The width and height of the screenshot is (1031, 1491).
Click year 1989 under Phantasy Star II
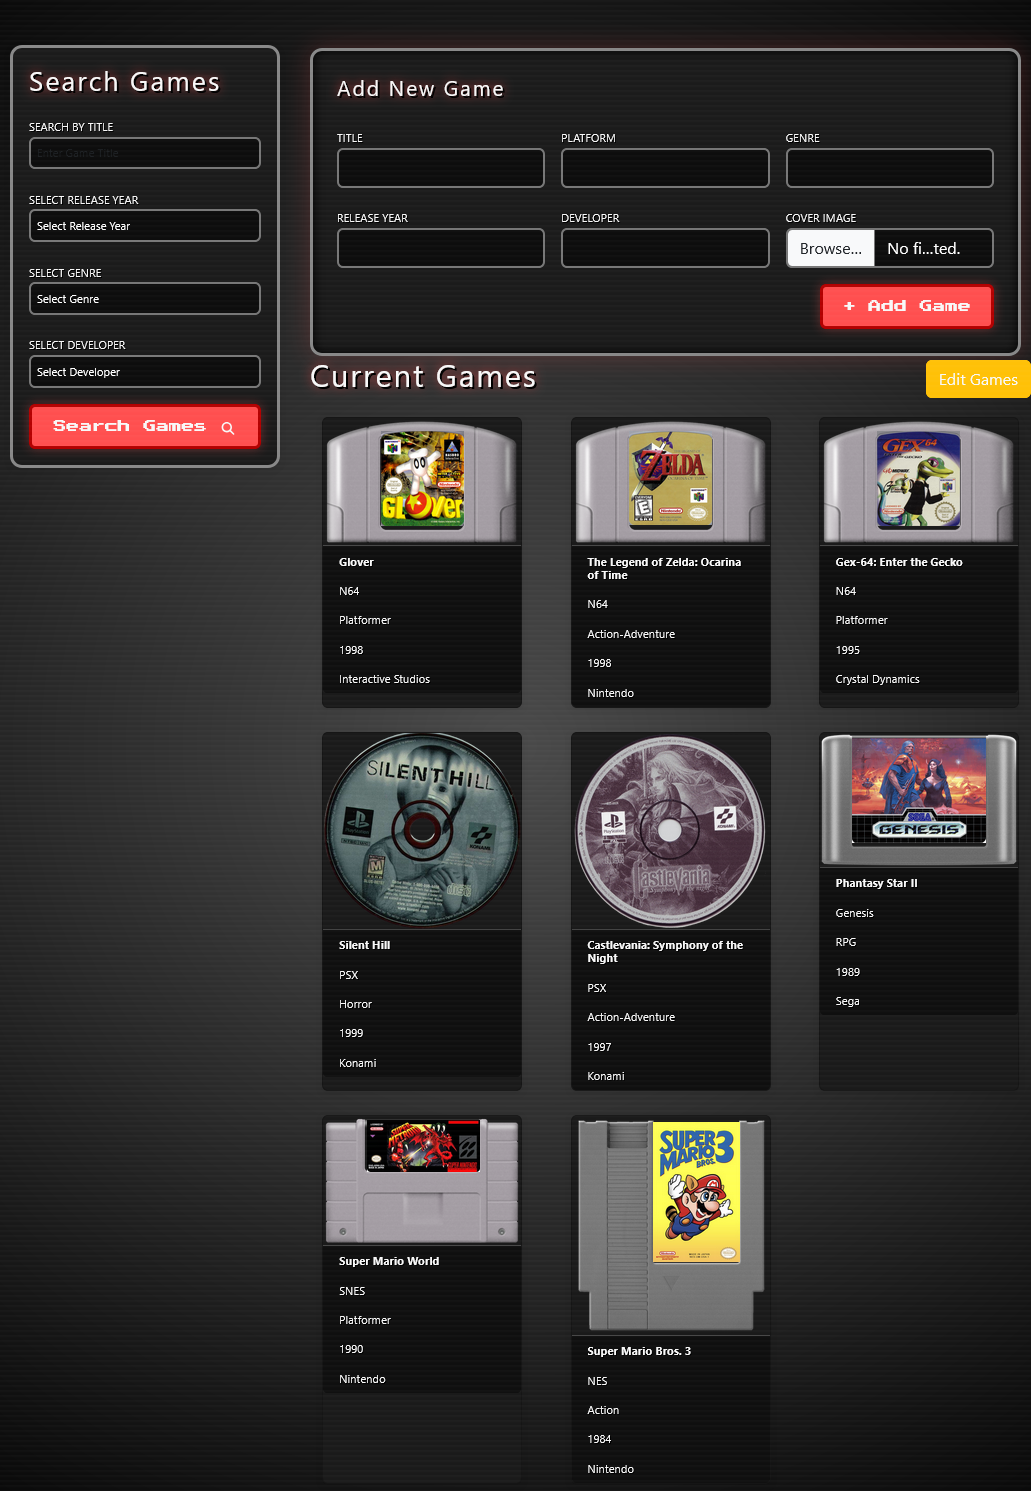click(848, 972)
